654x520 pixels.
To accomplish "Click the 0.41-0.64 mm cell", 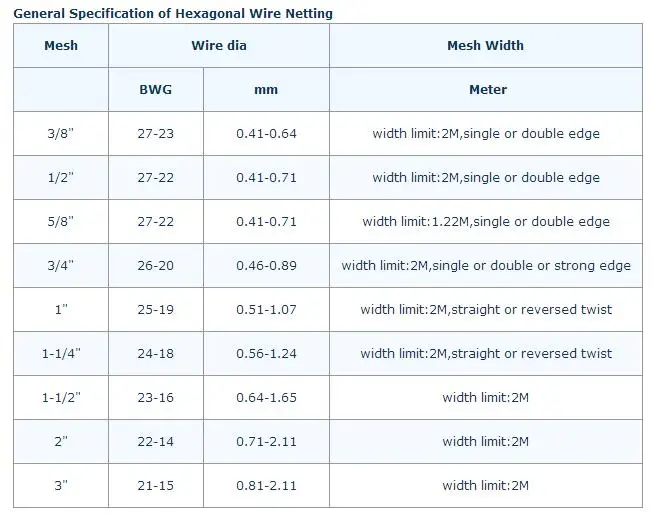I will (x=266, y=134).
